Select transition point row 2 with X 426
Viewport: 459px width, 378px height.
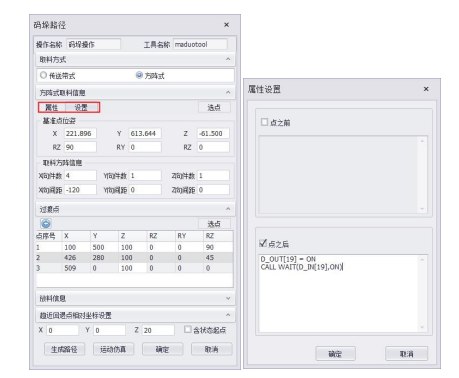134,258
